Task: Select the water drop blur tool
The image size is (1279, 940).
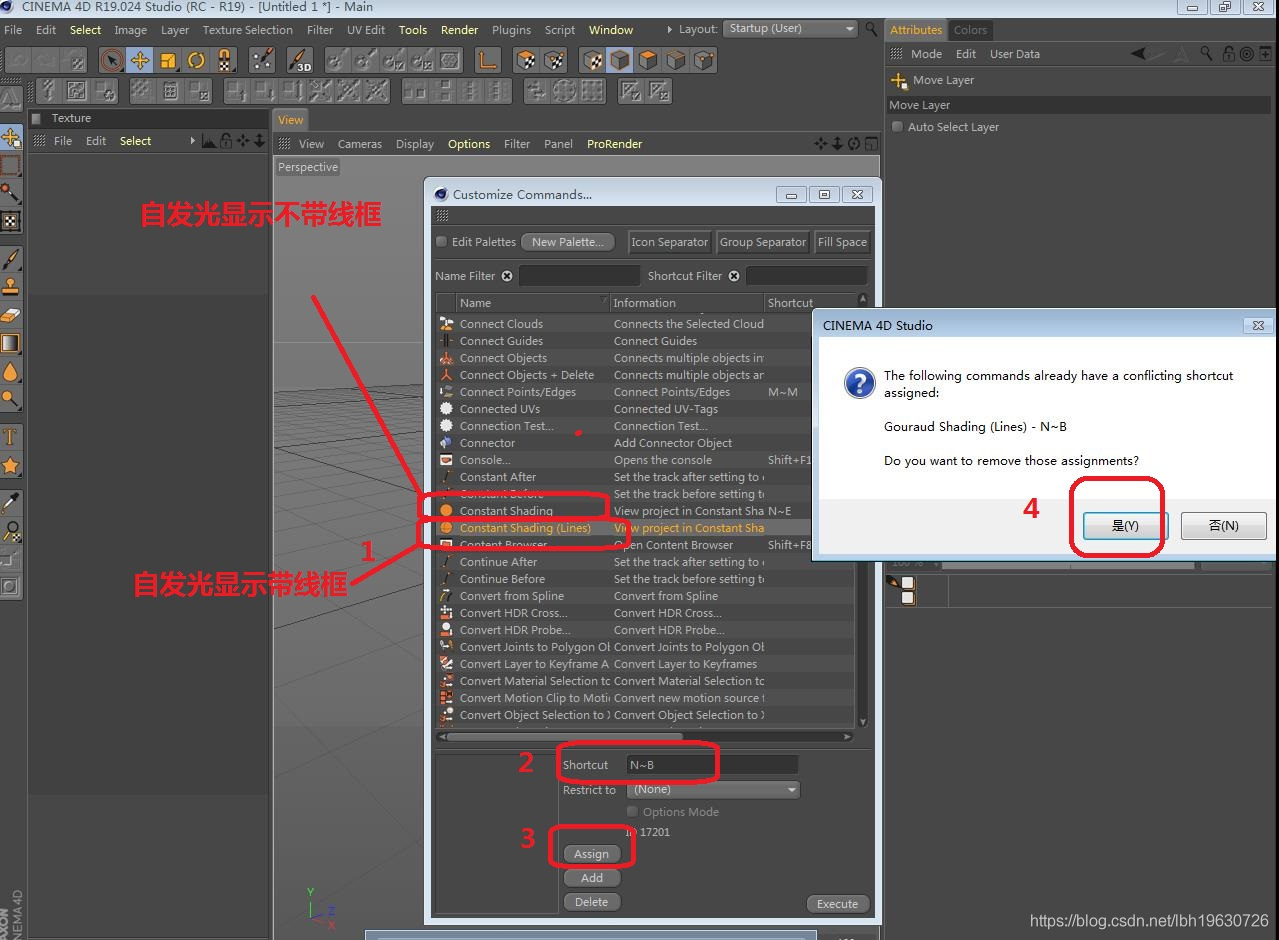Action: pos(11,372)
